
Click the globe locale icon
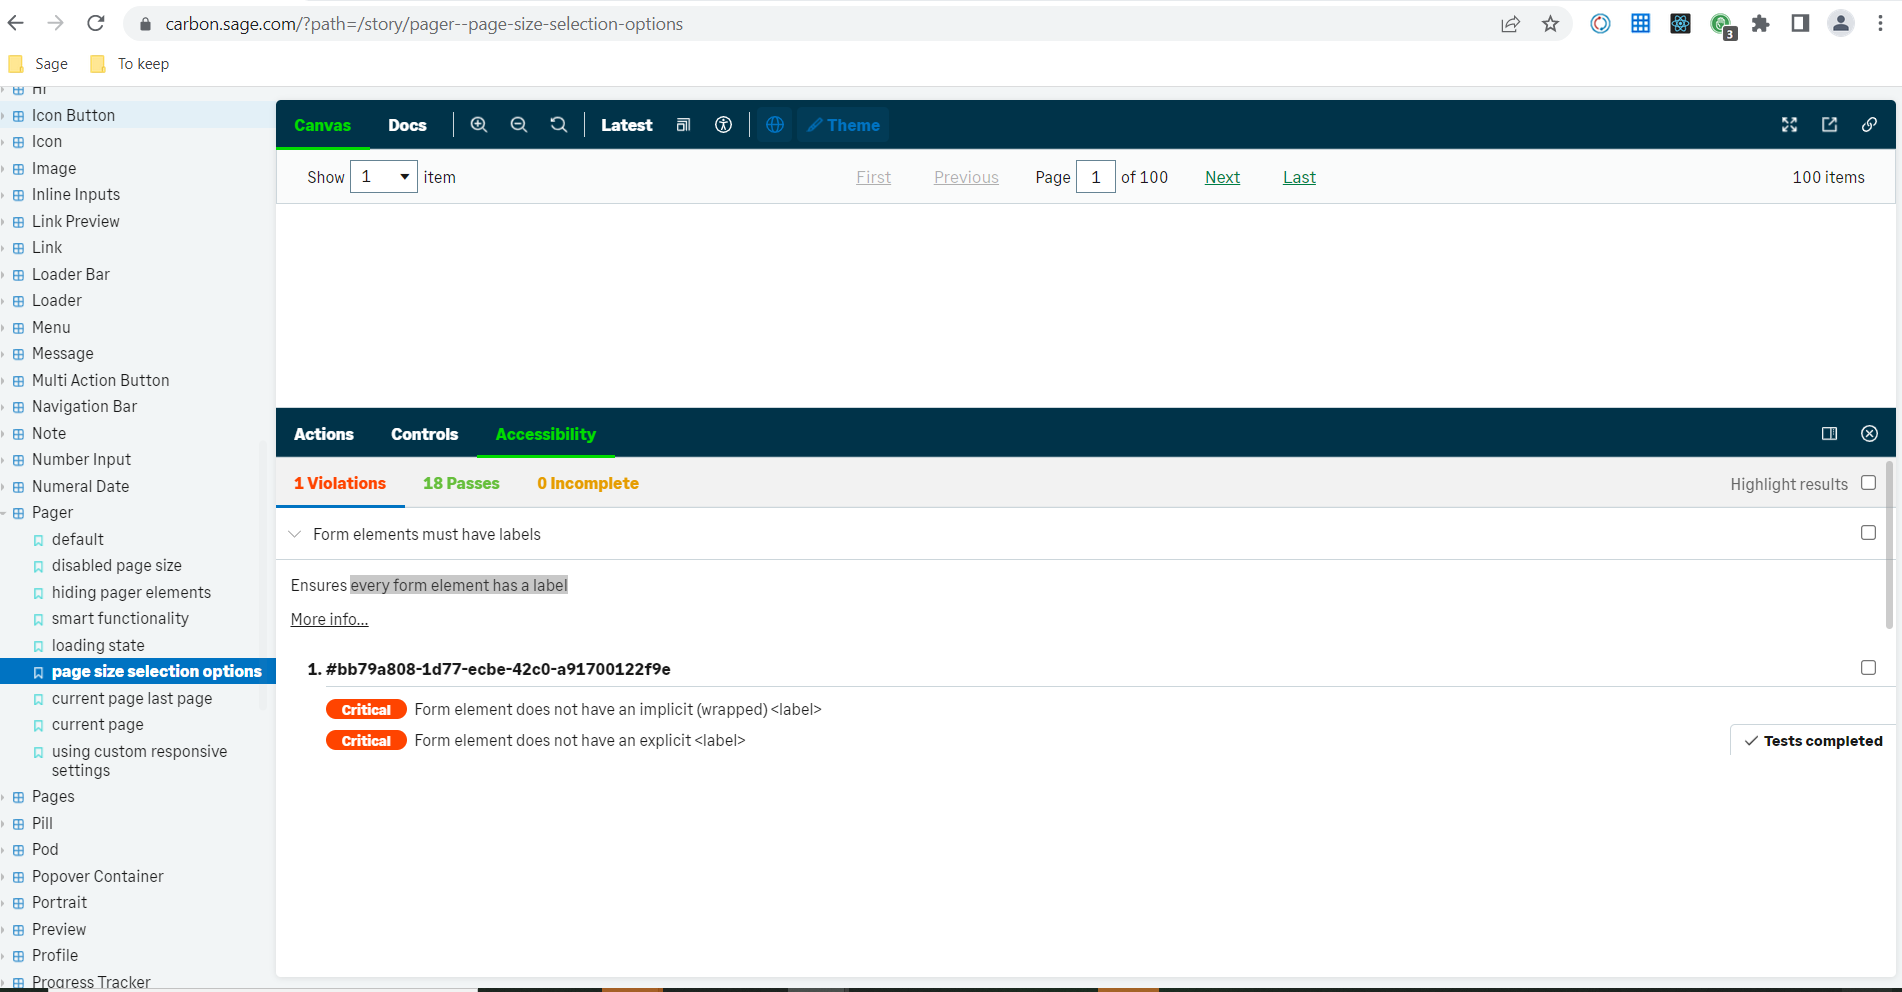click(775, 125)
